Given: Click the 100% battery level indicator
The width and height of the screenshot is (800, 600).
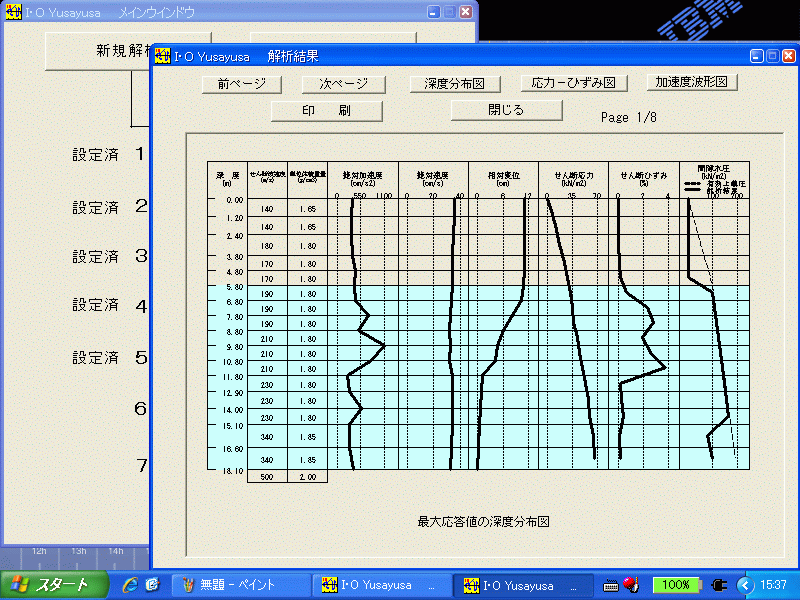Looking at the screenshot, I should [677, 585].
